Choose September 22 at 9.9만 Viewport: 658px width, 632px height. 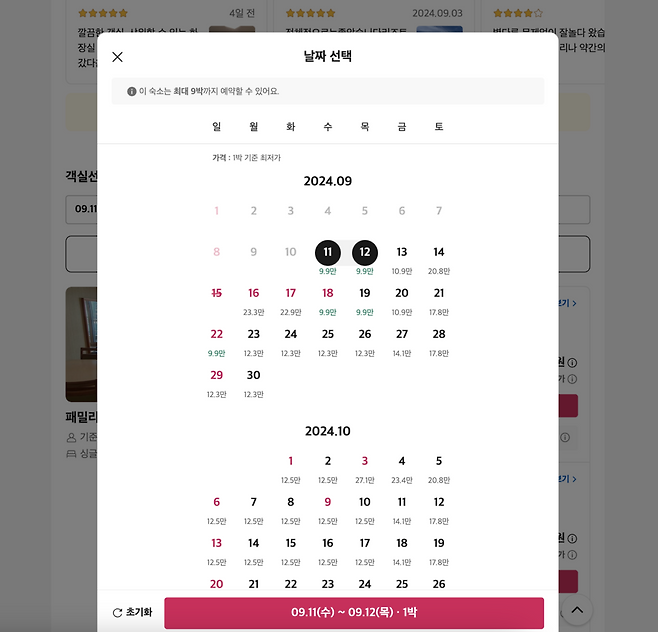[x=217, y=341]
